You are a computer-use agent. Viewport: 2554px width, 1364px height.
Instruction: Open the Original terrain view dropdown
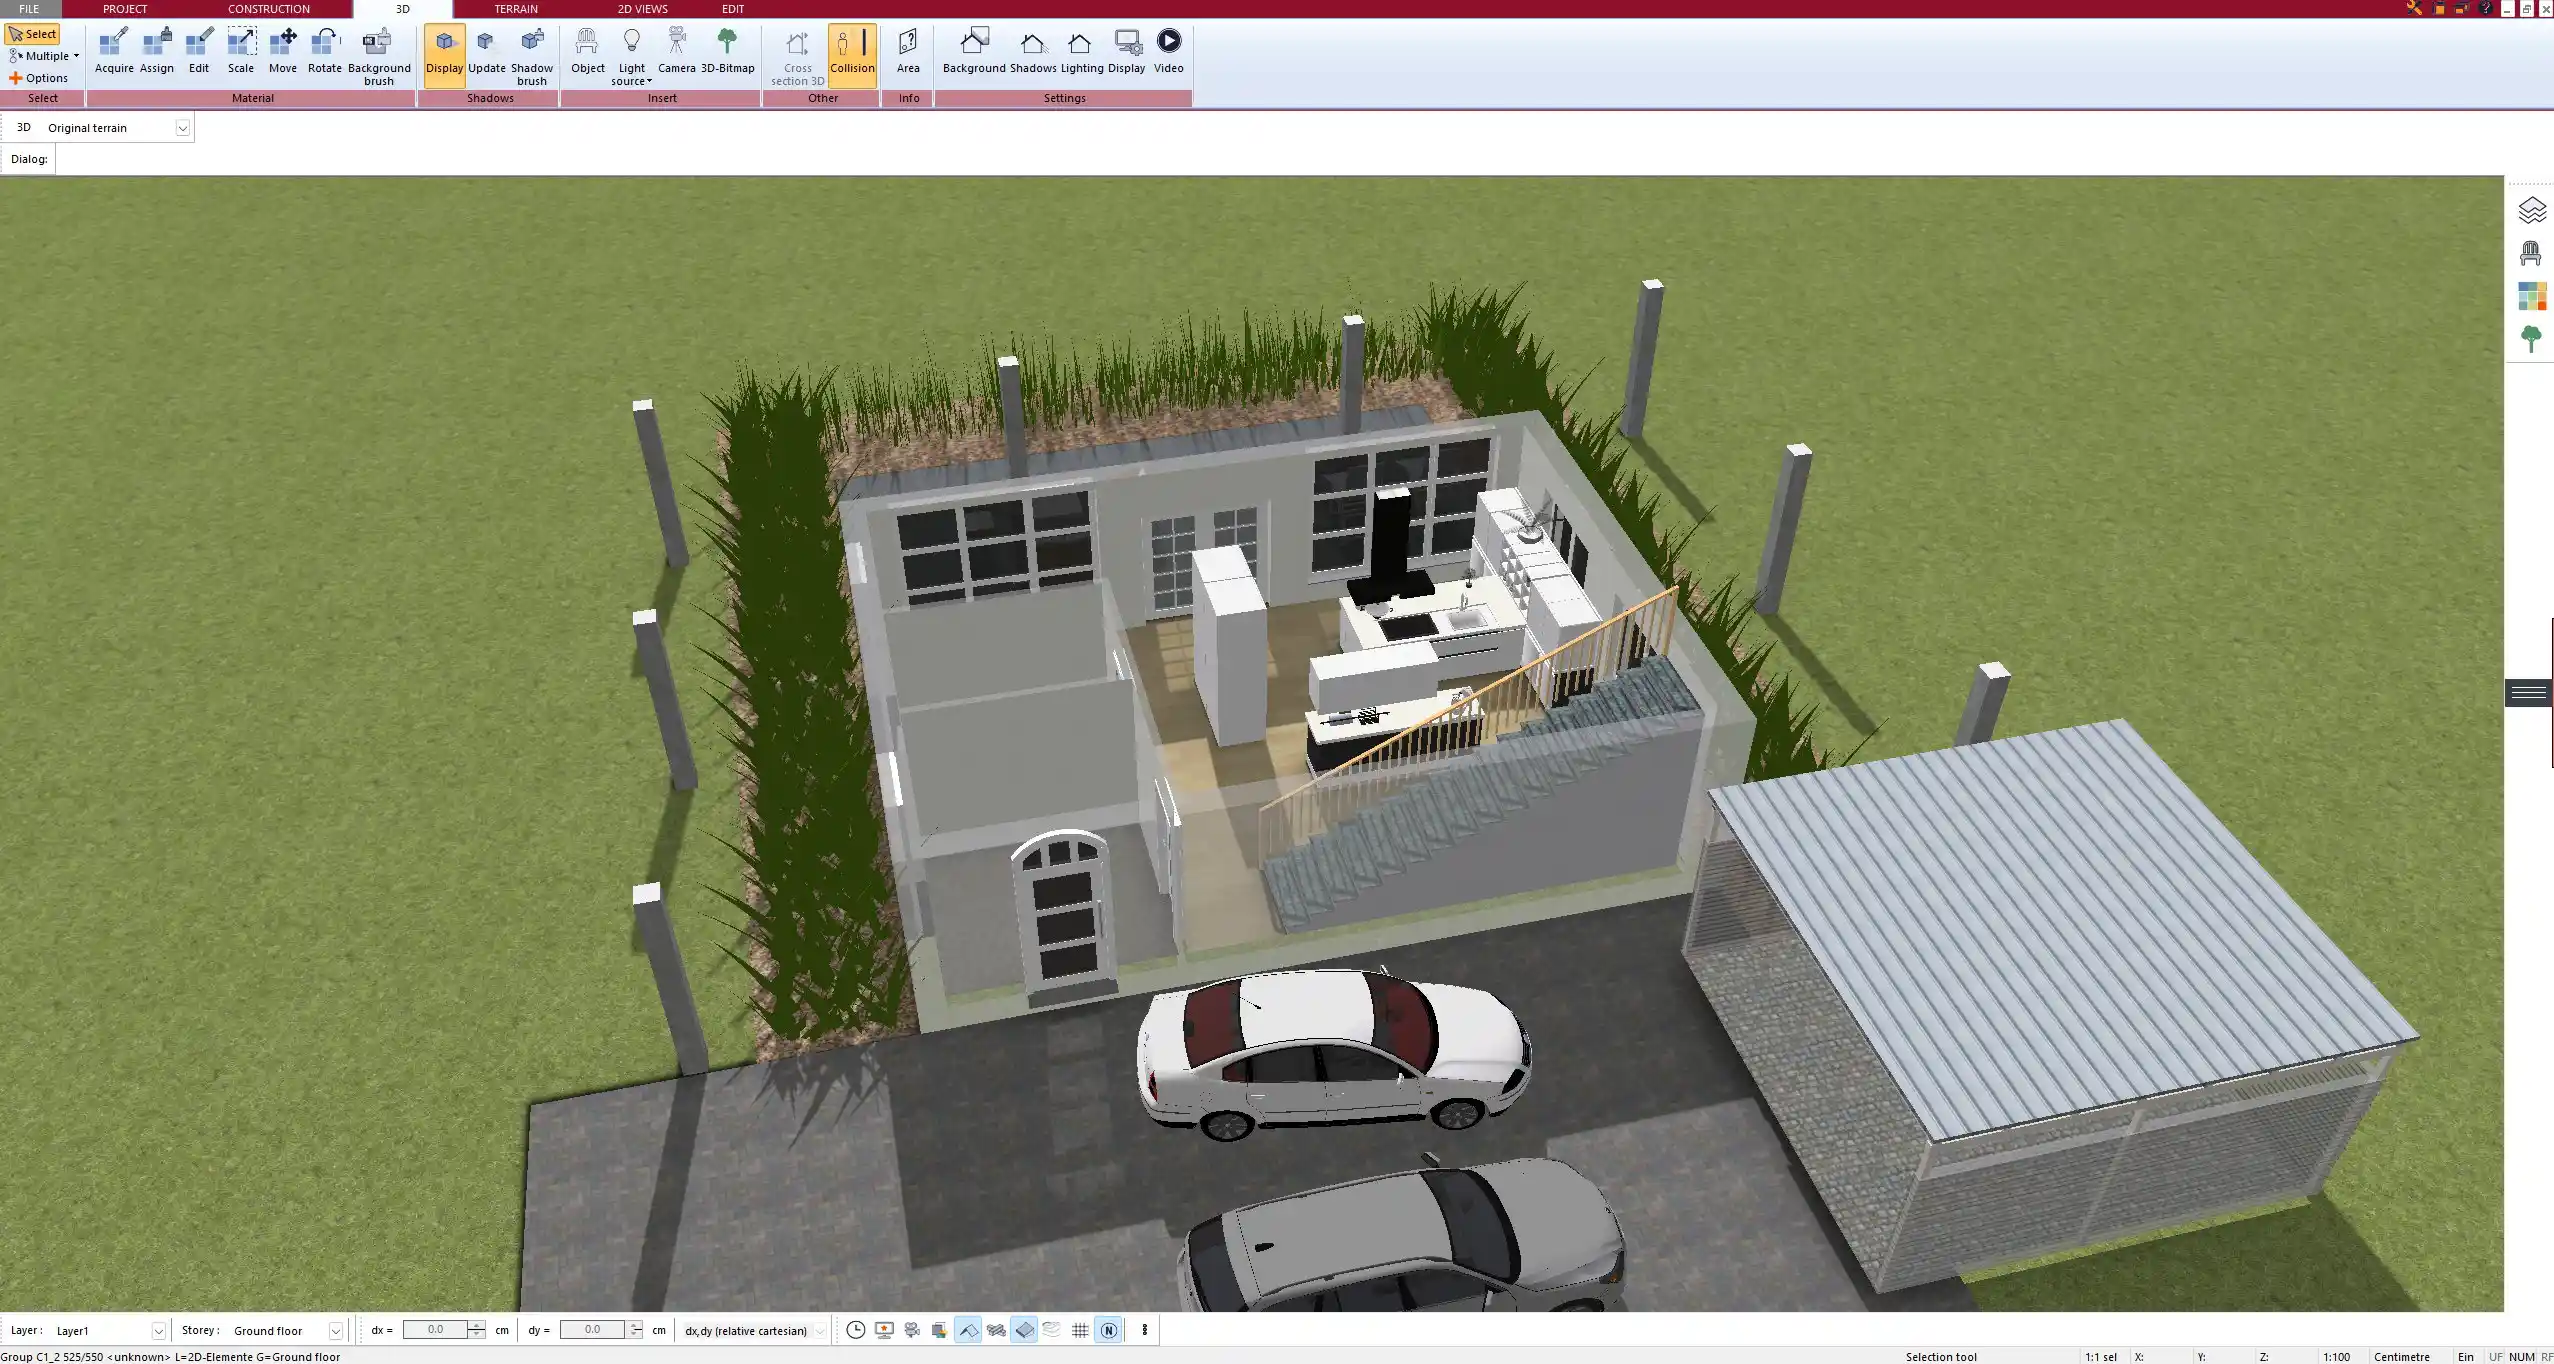(183, 127)
